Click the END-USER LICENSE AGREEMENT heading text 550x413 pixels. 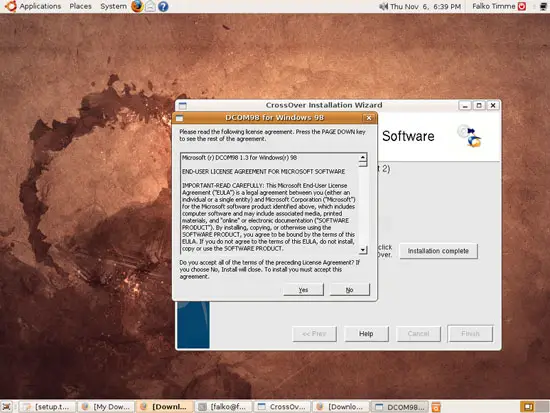point(263,172)
